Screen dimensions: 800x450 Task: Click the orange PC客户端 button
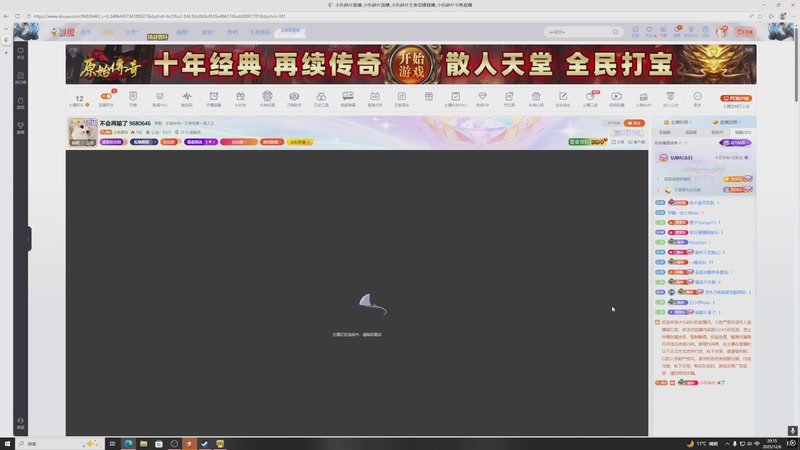tap(736, 98)
